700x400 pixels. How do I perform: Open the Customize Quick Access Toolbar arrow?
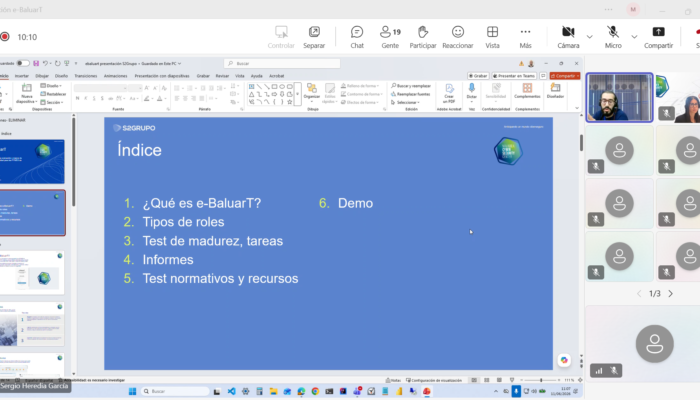pyautogui.click(x=76, y=63)
